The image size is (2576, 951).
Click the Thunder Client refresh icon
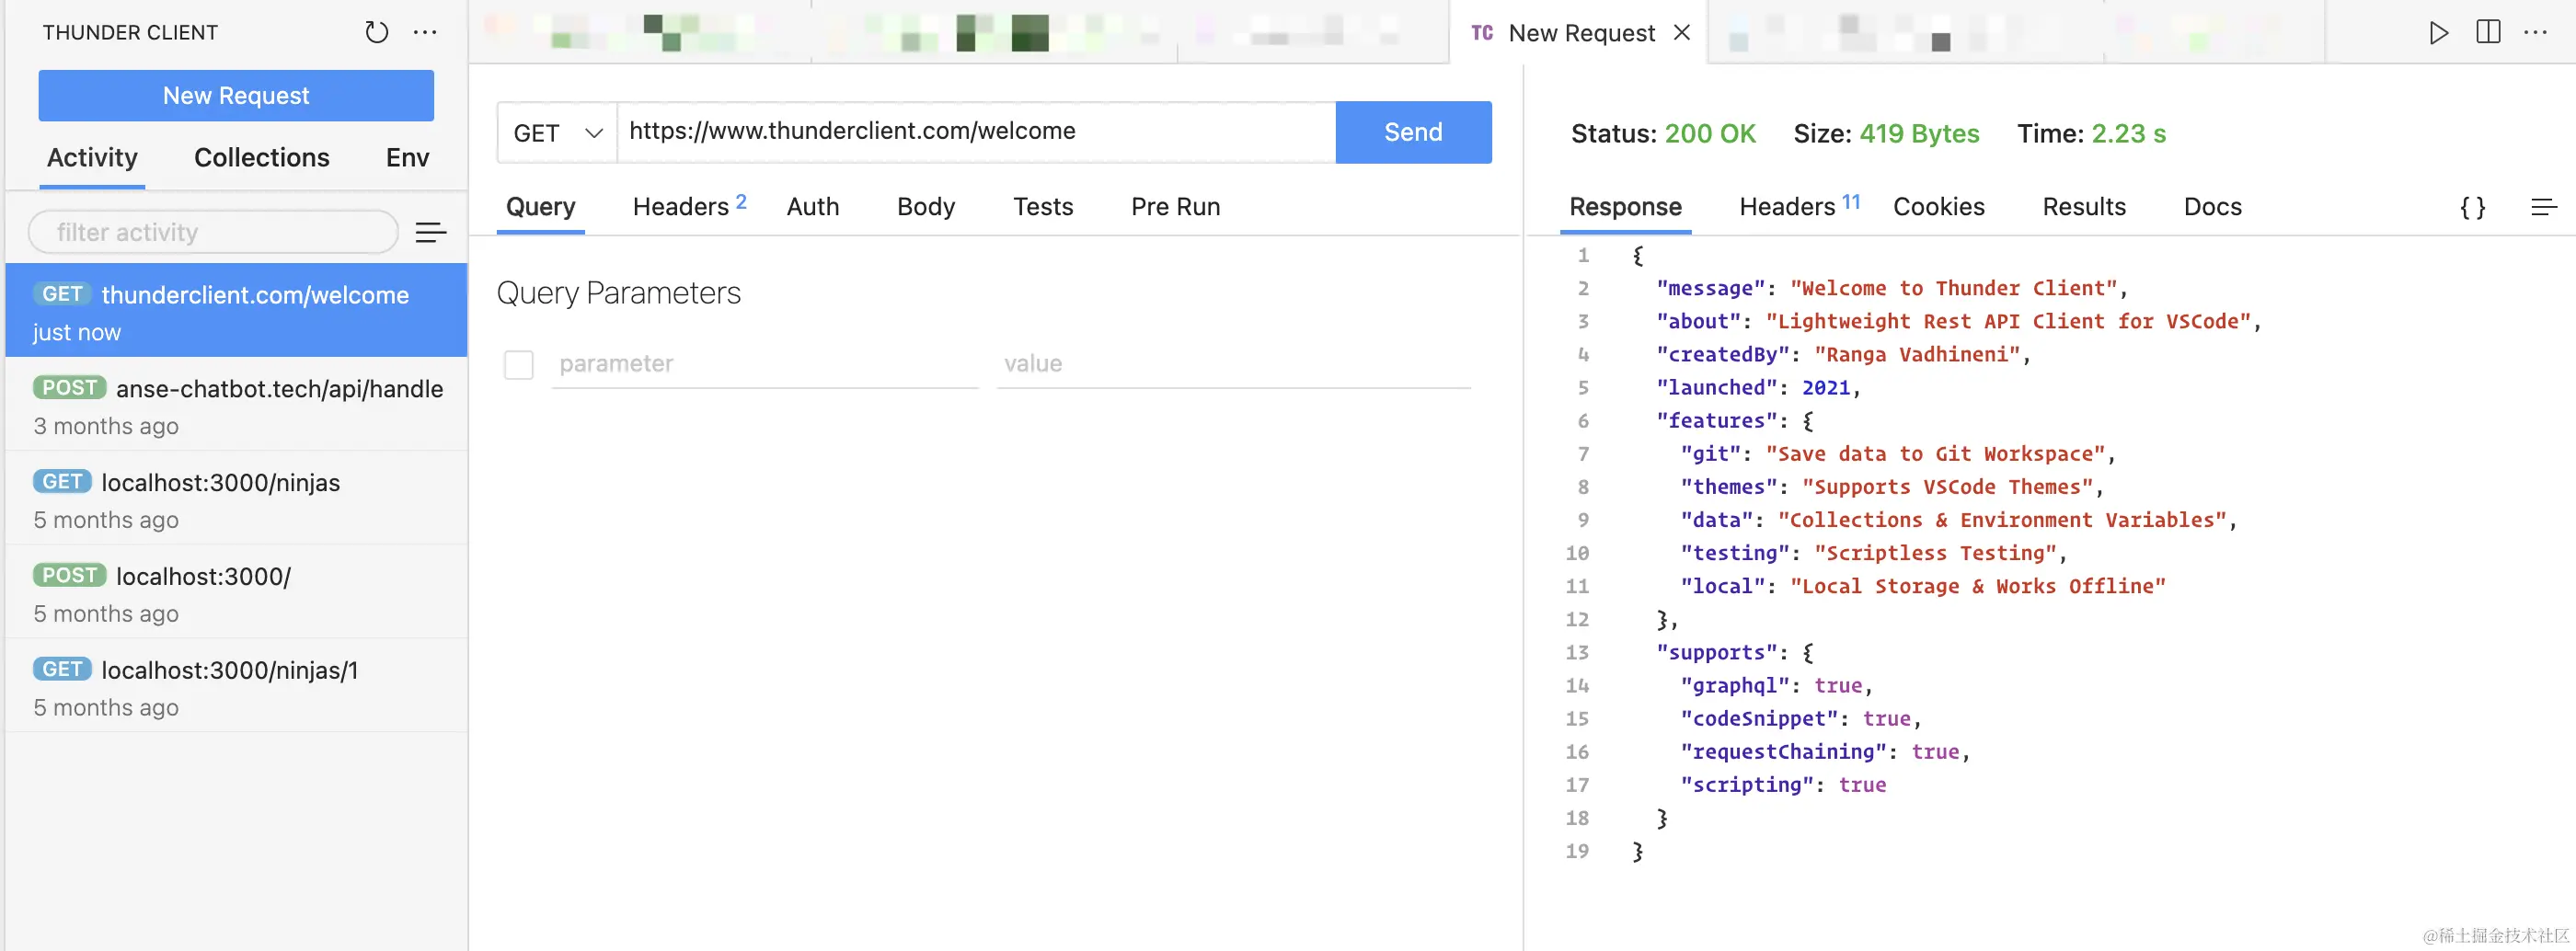pyautogui.click(x=376, y=33)
